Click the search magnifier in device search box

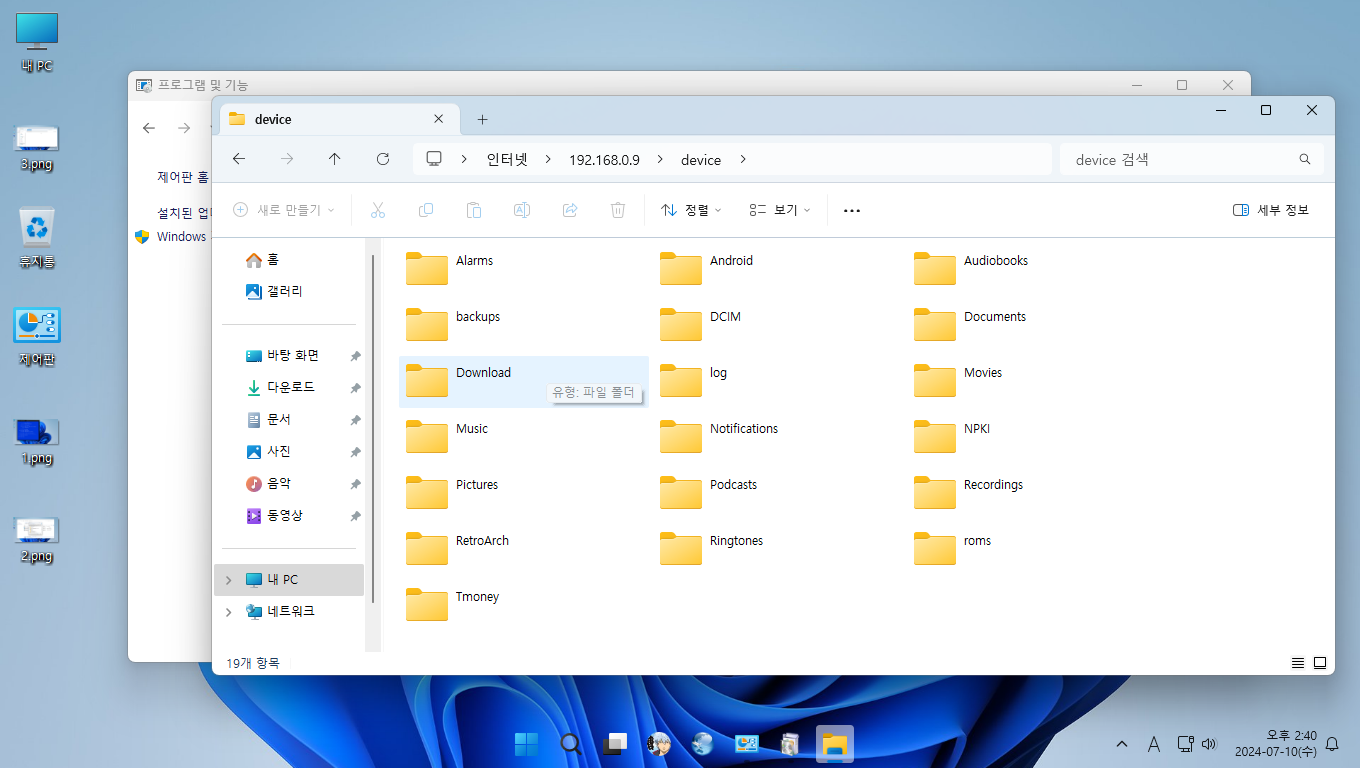(x=1305, y=159)
